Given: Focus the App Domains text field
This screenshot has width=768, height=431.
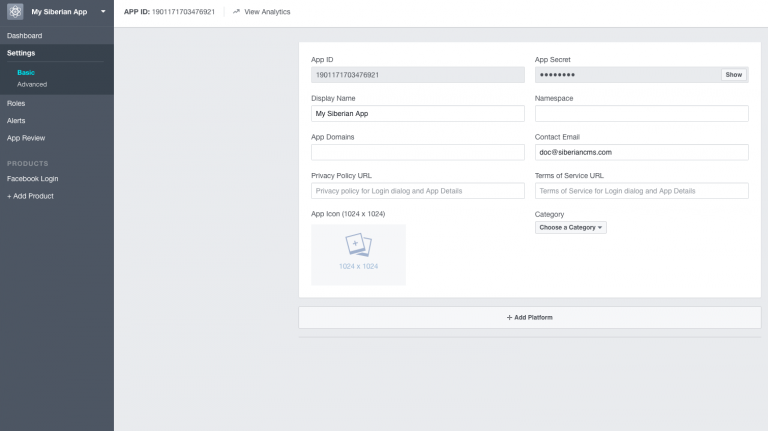Looking at the screenshot, I should coord(417,152).
